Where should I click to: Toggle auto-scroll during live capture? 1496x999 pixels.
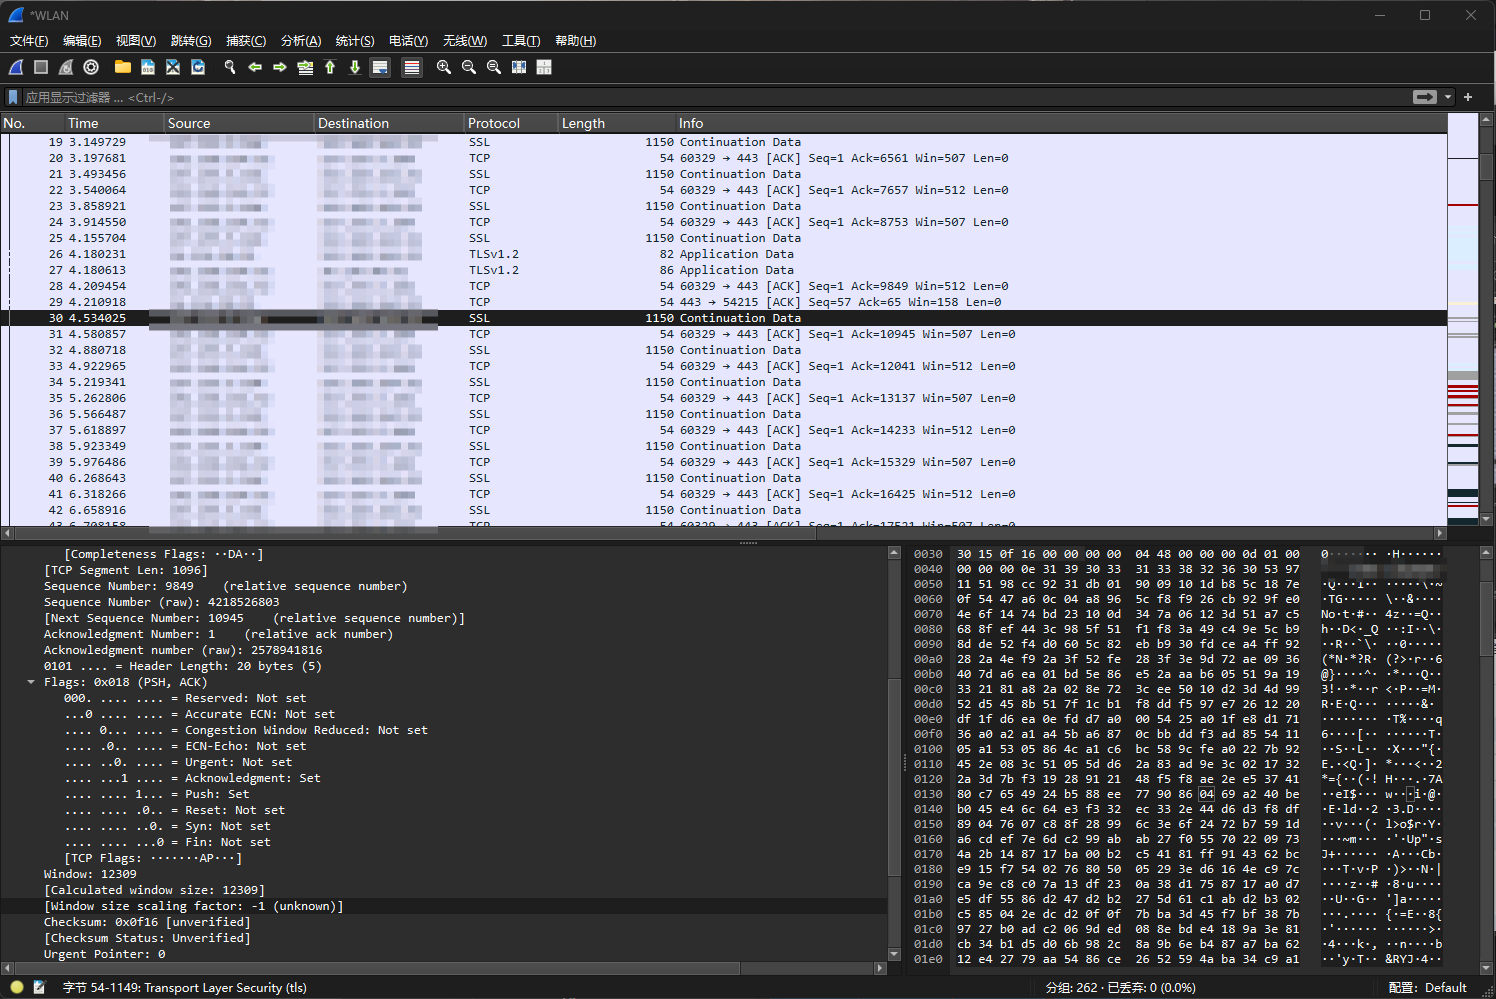click(x=380, y=67)
